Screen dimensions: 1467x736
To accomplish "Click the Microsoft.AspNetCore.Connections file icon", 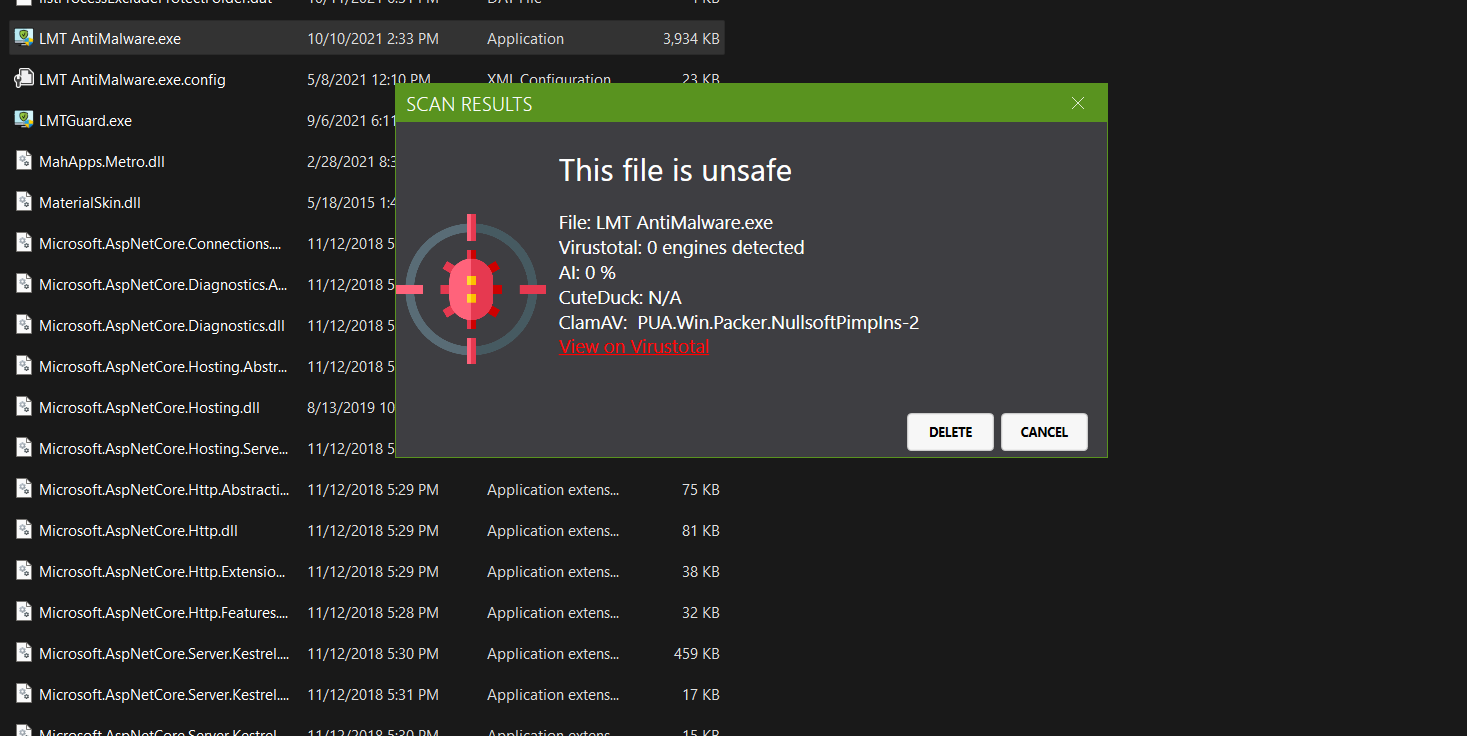I will (x=24, y=243).
